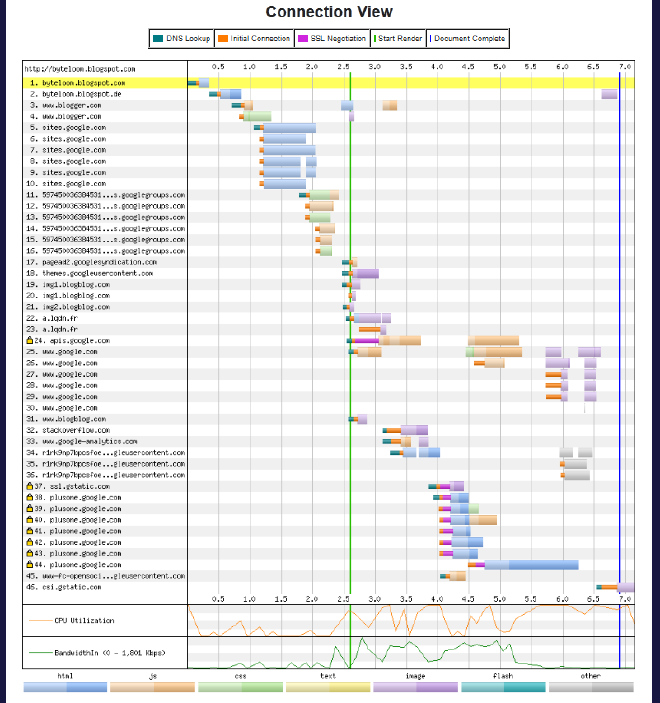Screen dimensions: 660x703
Task: Select row 18. themes.googleusercontent.com
Action: point(329,273)
